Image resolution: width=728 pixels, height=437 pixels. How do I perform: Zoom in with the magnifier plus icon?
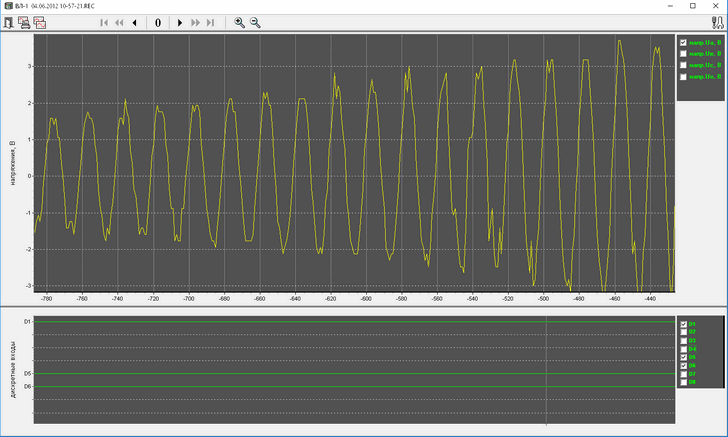(x=239, y=22)
